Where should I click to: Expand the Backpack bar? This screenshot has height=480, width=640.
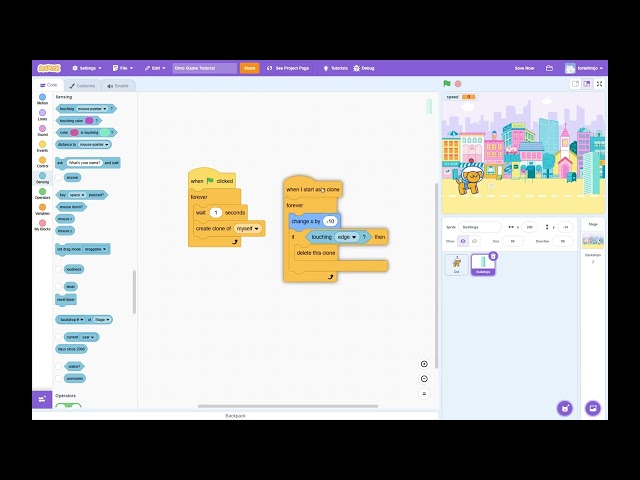coord(235,416)
